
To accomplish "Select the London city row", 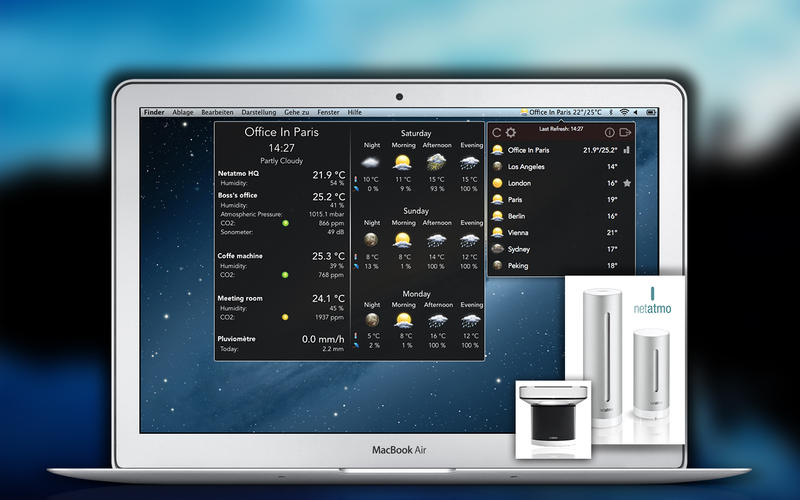I will coord(561,183).
